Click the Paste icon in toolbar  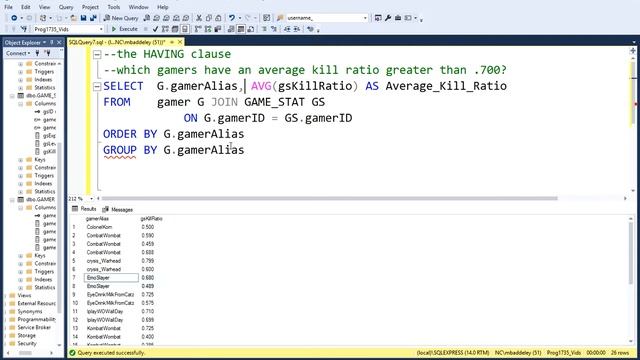coord(218,18)
